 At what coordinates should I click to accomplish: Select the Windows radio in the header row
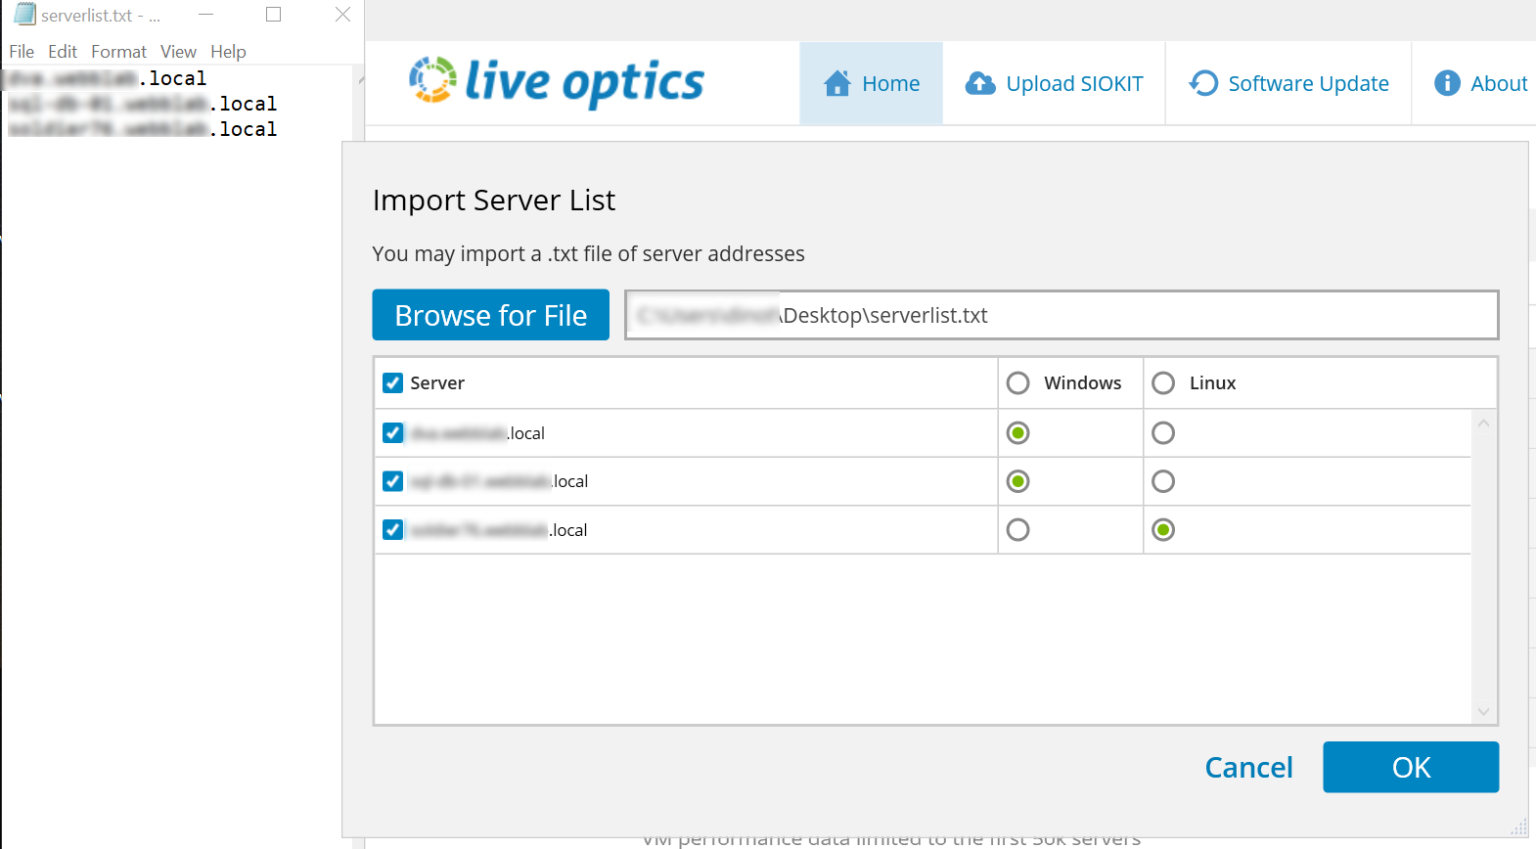(1017, 382)
